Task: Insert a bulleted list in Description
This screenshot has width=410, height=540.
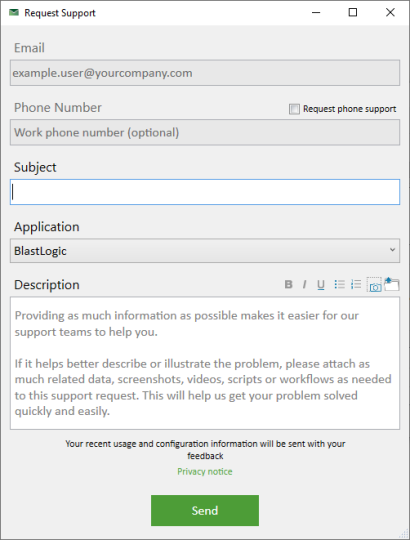Action: tap(339, 284)
